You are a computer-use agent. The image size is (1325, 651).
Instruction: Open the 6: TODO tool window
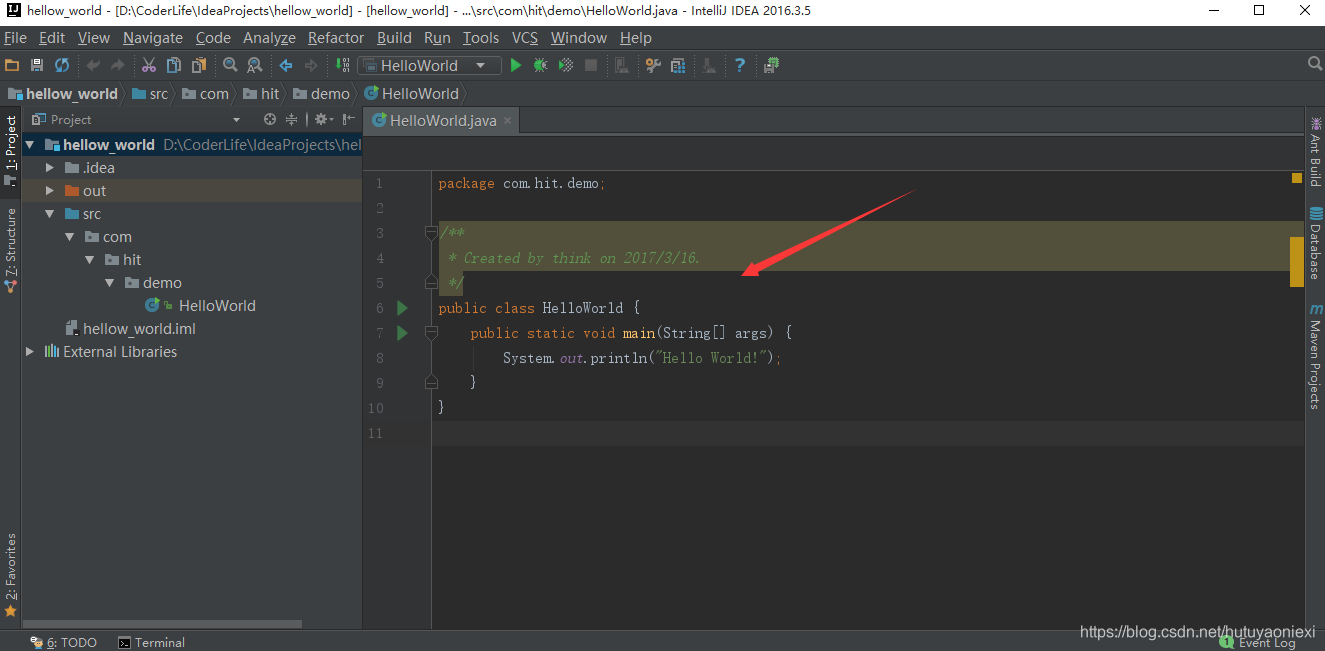point(63,642)
